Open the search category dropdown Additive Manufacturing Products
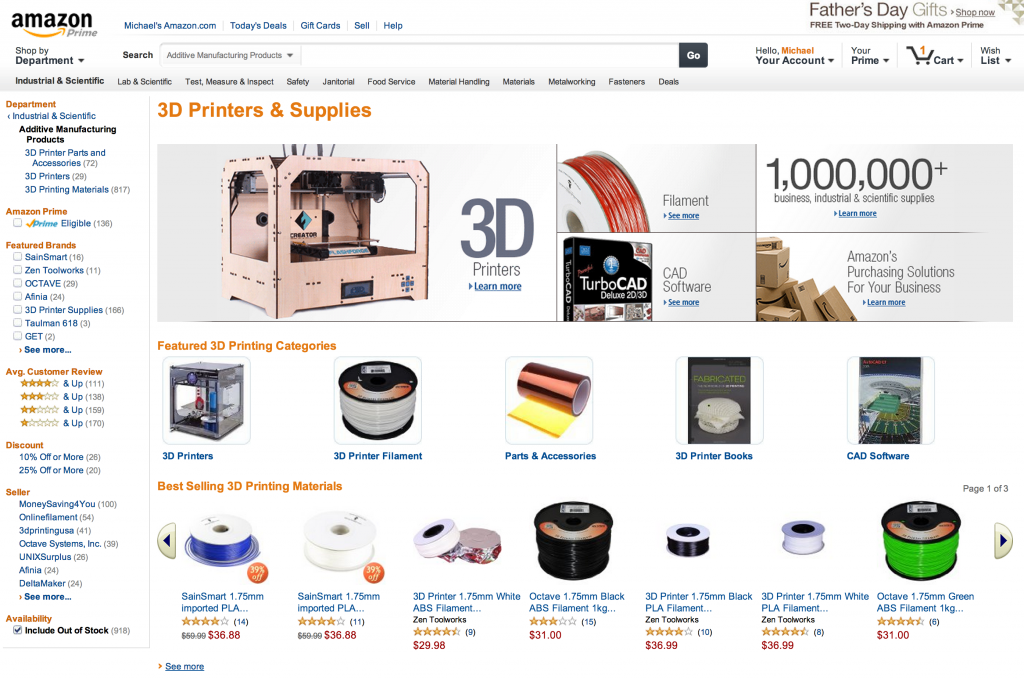 (x=230, y=56)
